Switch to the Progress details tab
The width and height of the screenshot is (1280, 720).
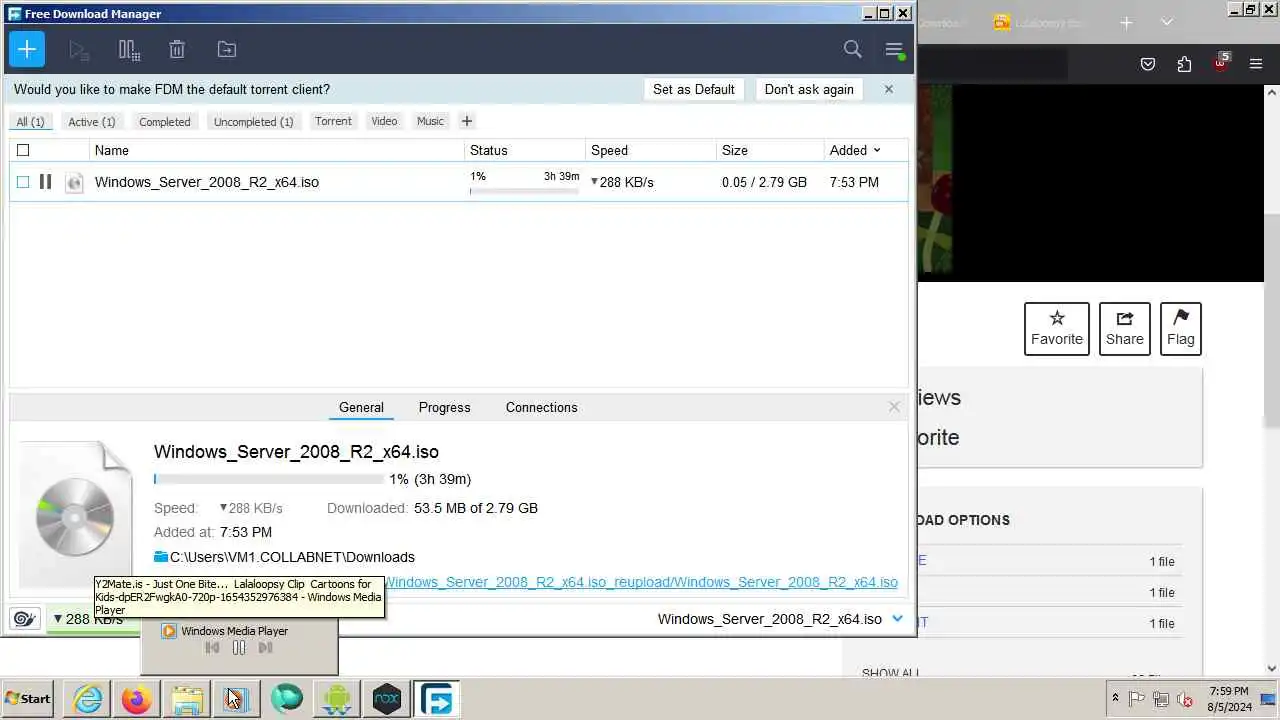[444, 407]
